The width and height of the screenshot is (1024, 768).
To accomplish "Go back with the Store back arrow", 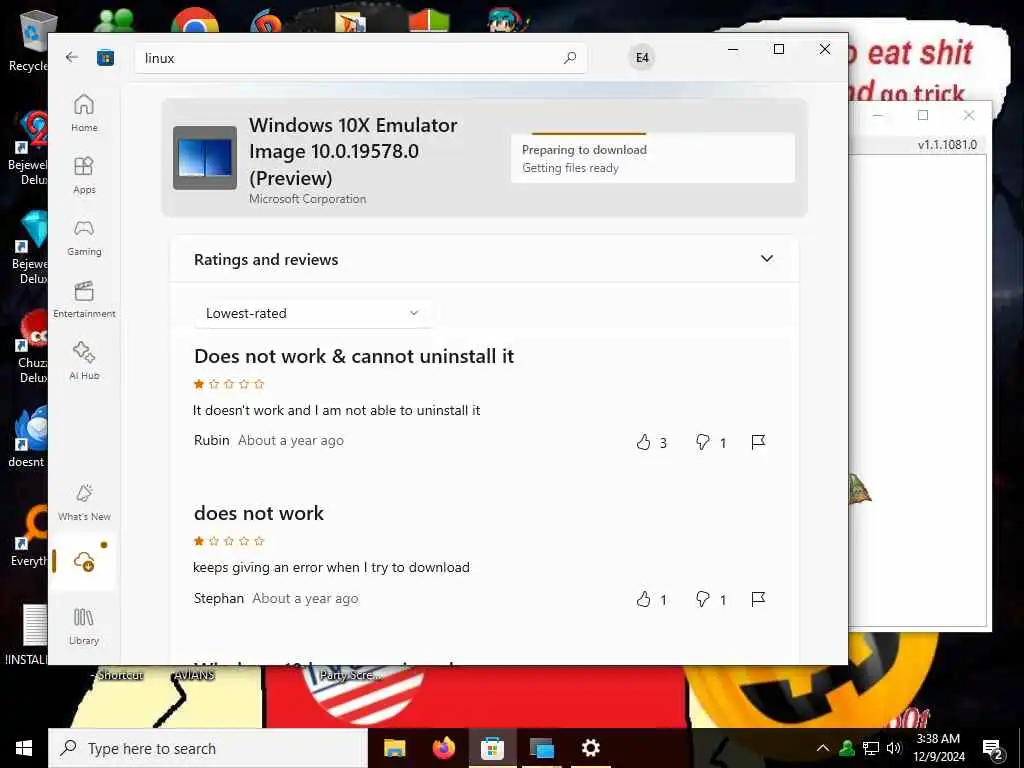I will click(x=72, y=57).
